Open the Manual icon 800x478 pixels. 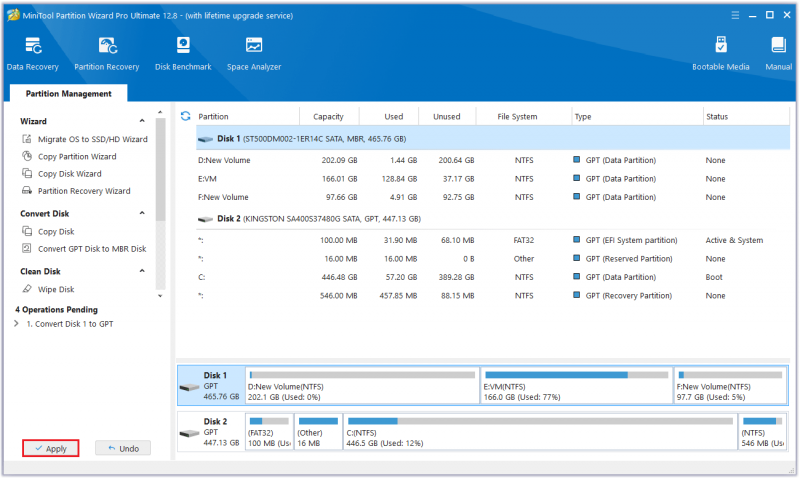pyautogui.click(x=779, y=54)
